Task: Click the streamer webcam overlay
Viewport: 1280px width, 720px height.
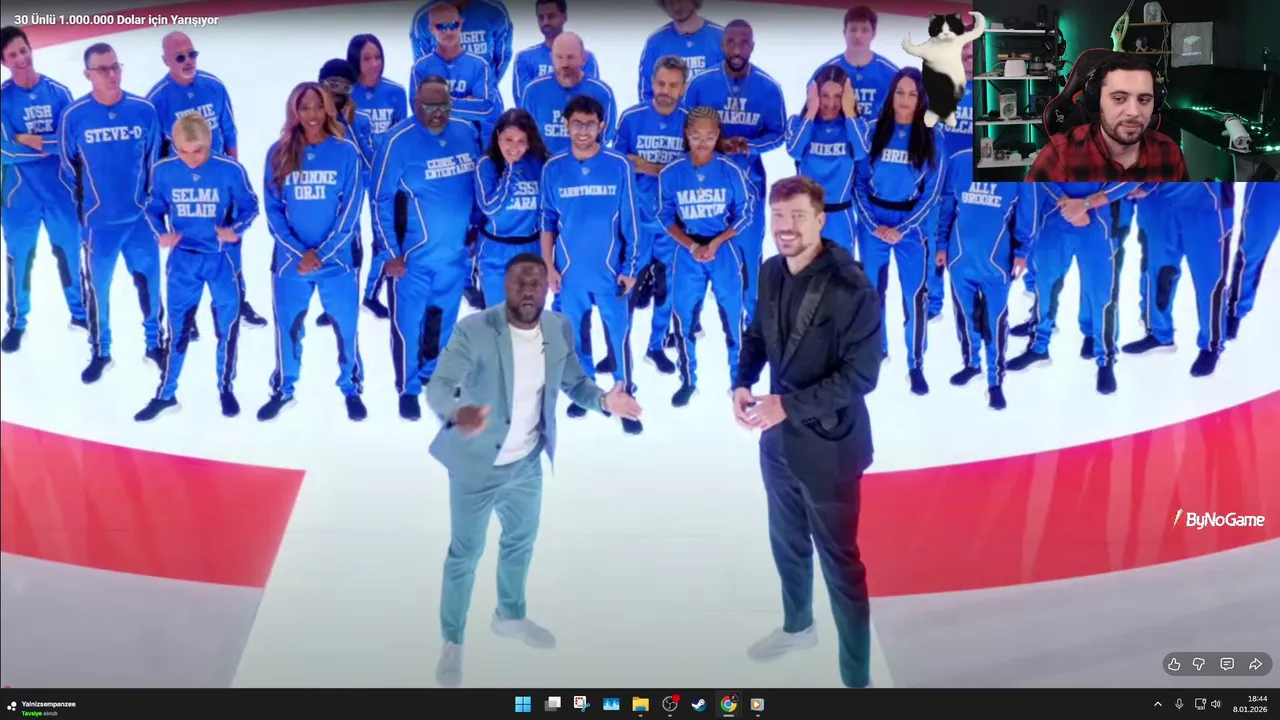Action: (1126, 91)
